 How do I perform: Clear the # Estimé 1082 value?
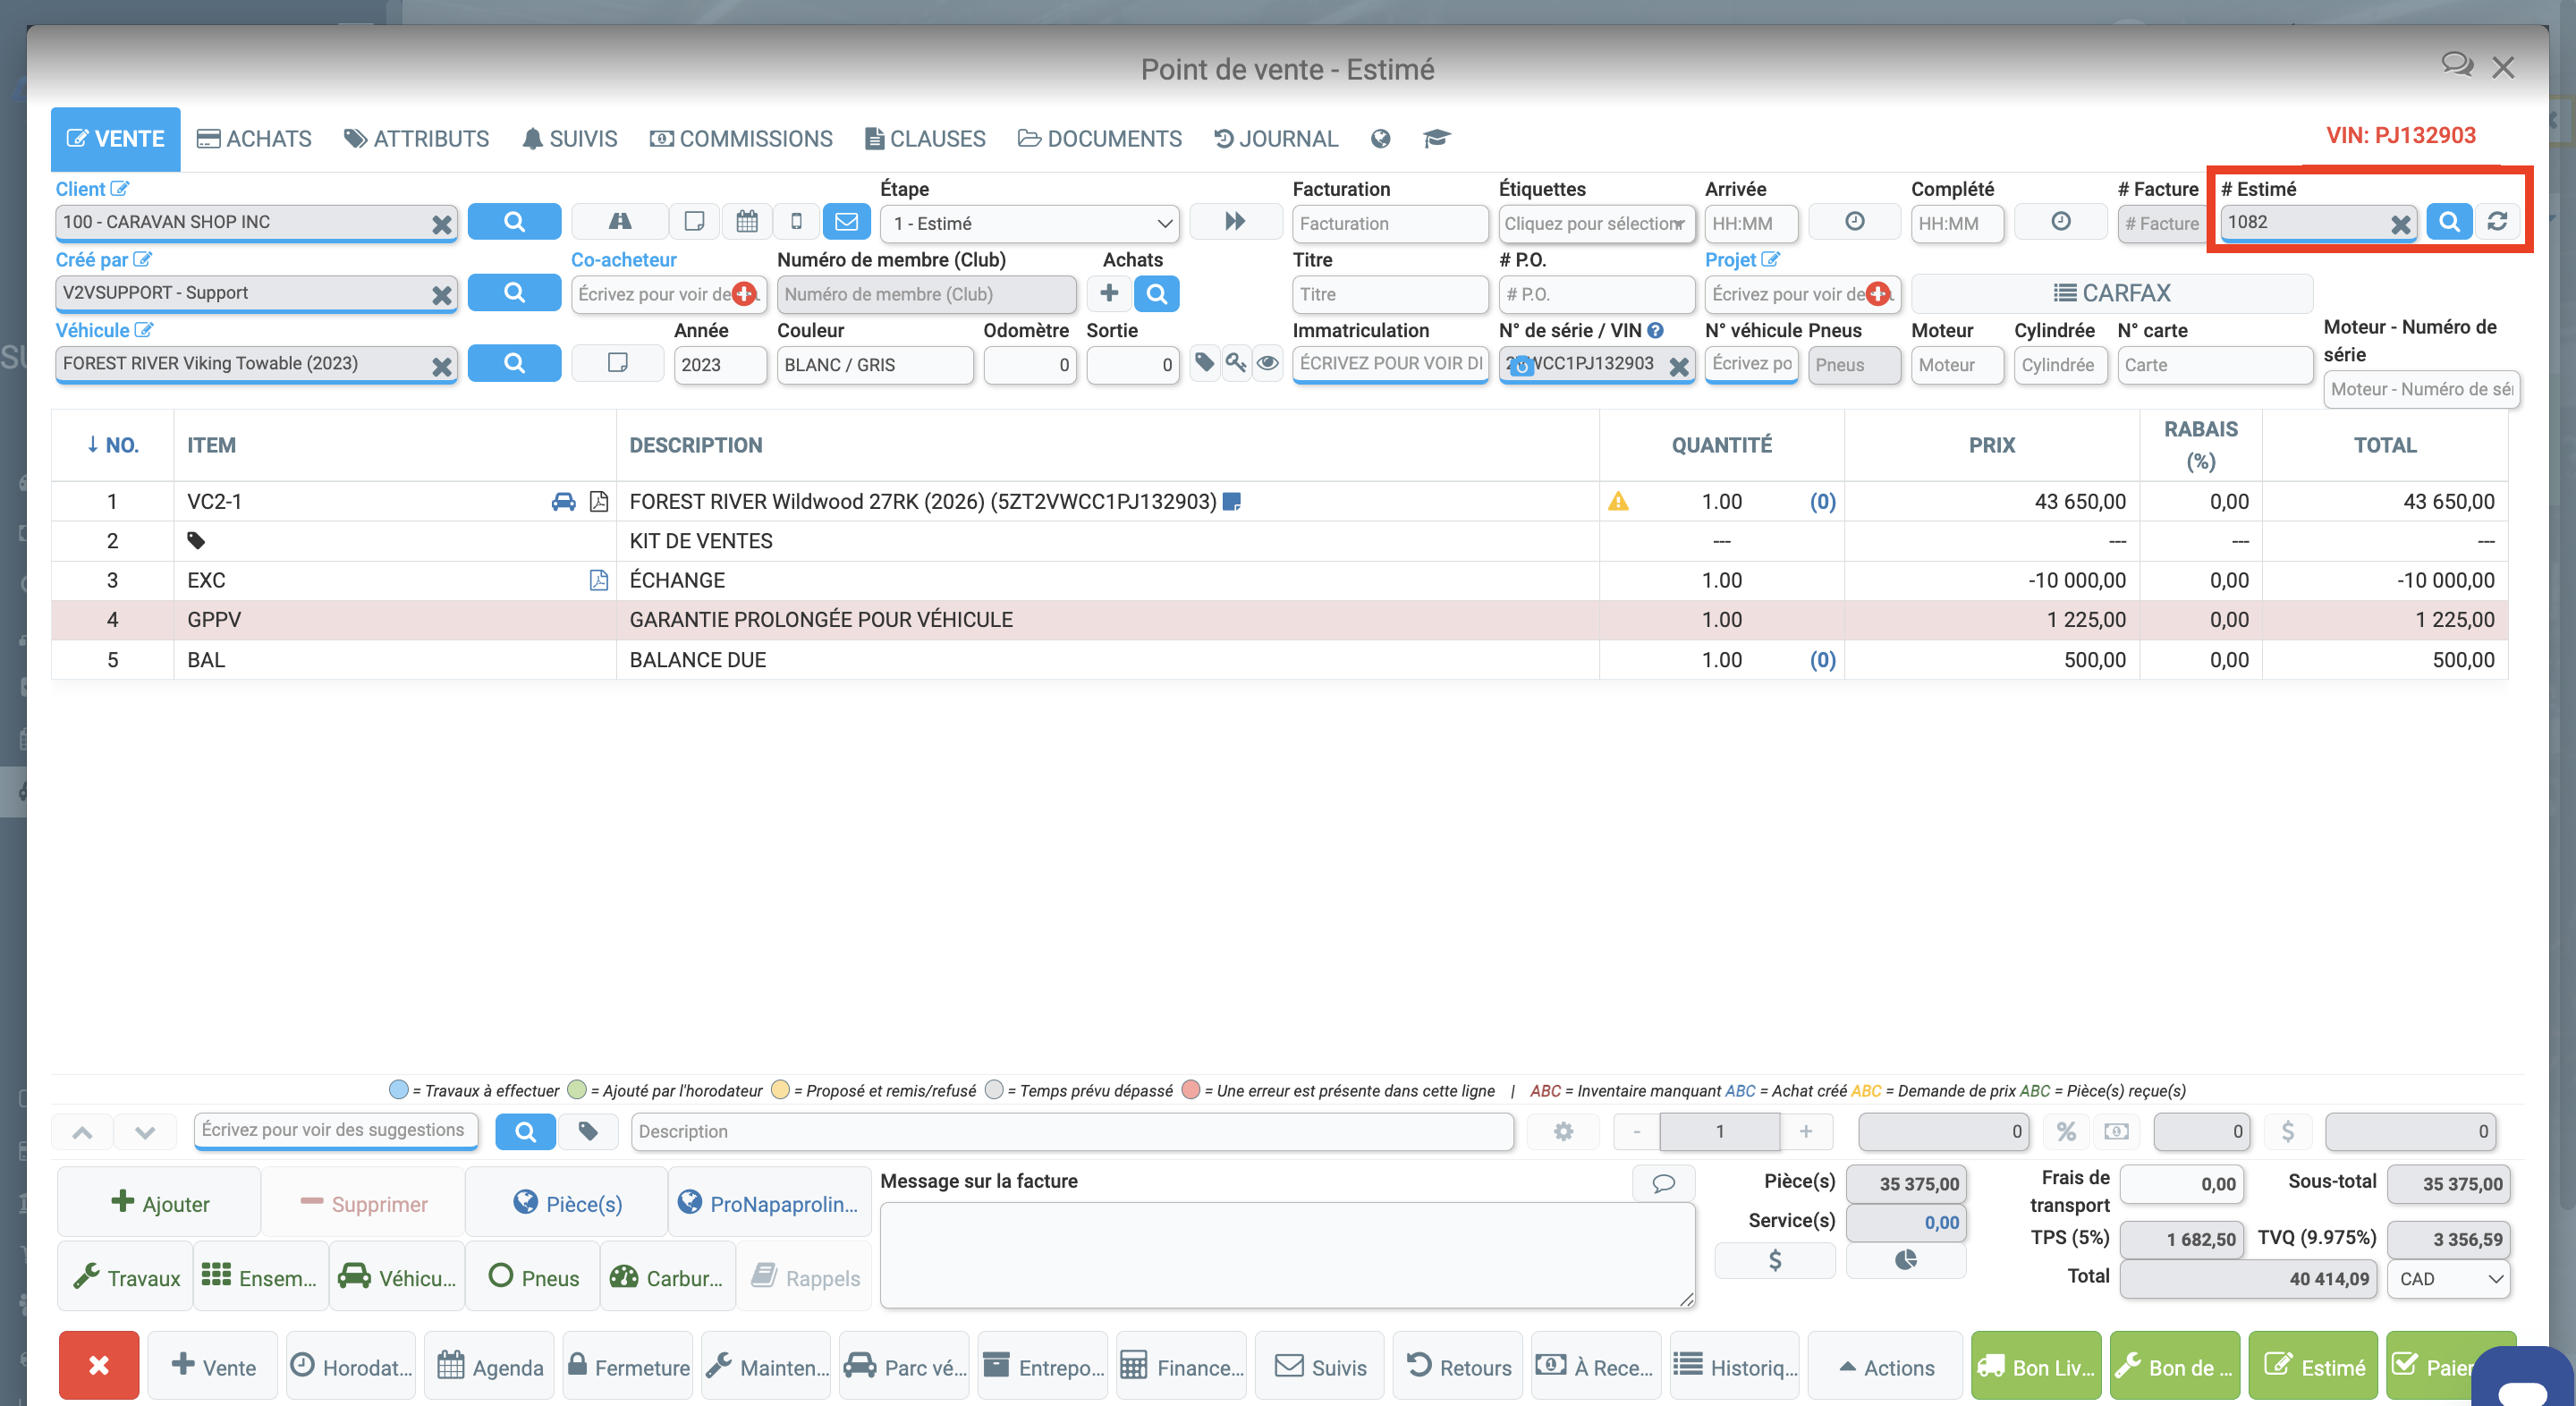(2400, 224)
